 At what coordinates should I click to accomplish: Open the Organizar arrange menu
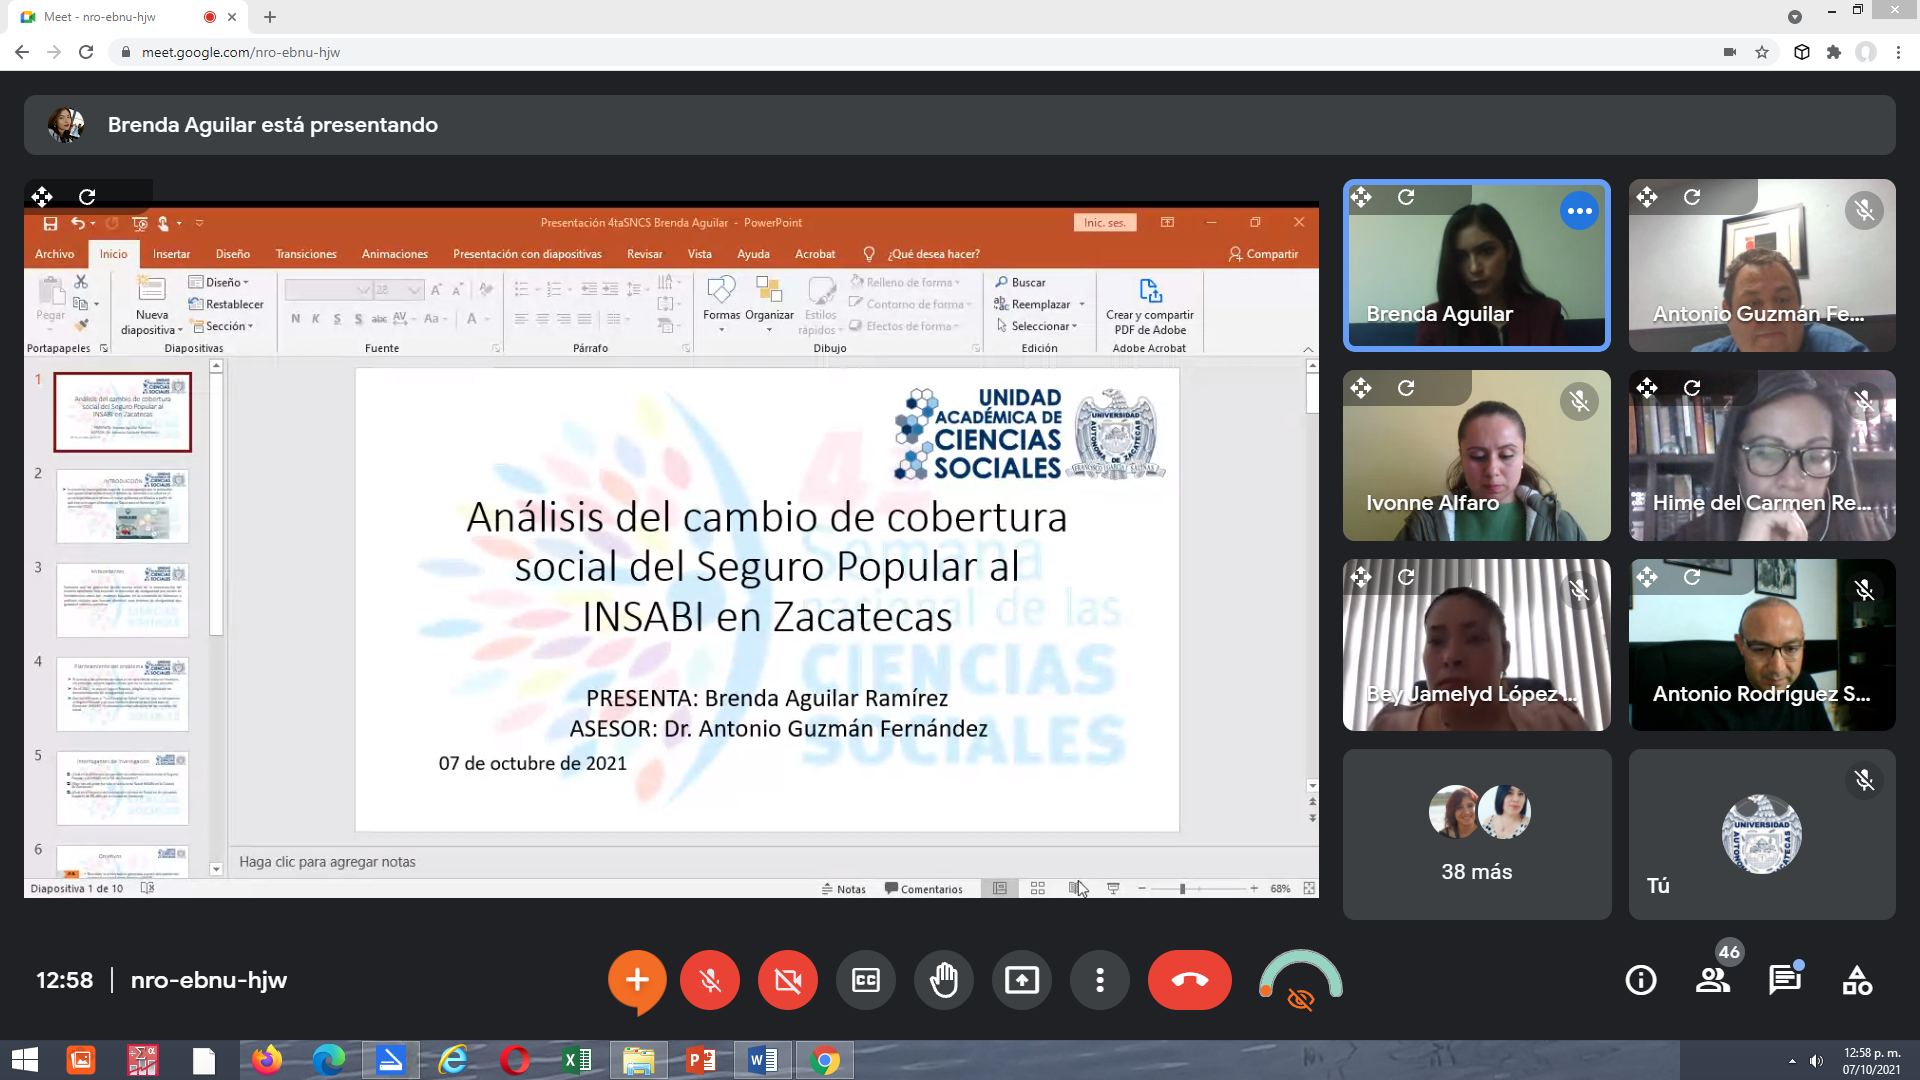[769, 305]
